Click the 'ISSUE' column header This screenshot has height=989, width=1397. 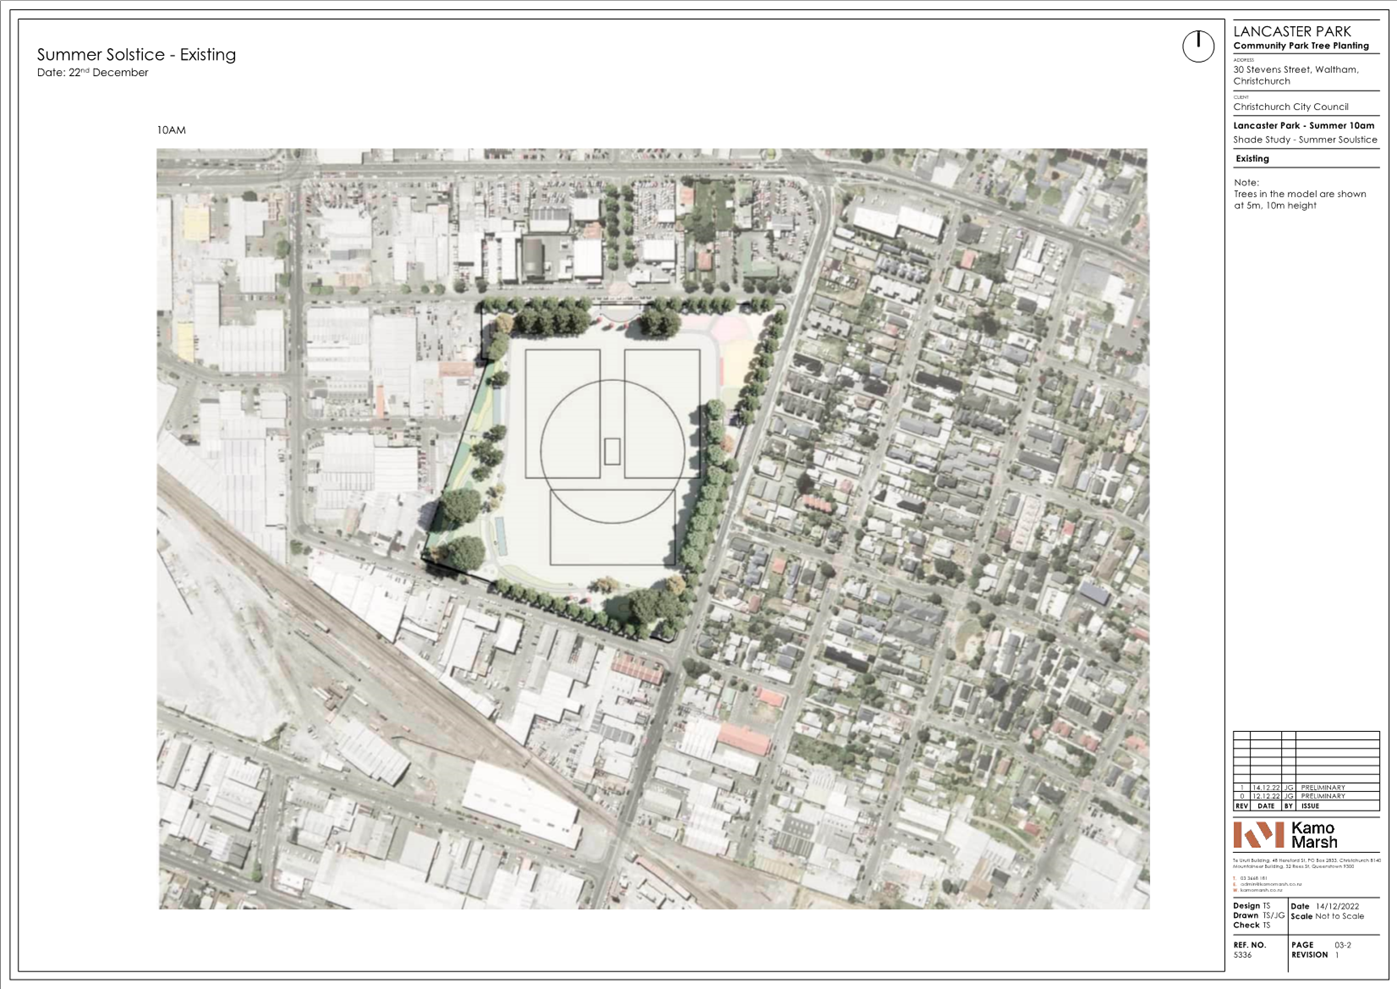pyautogui.click(x=1310, y=805)
